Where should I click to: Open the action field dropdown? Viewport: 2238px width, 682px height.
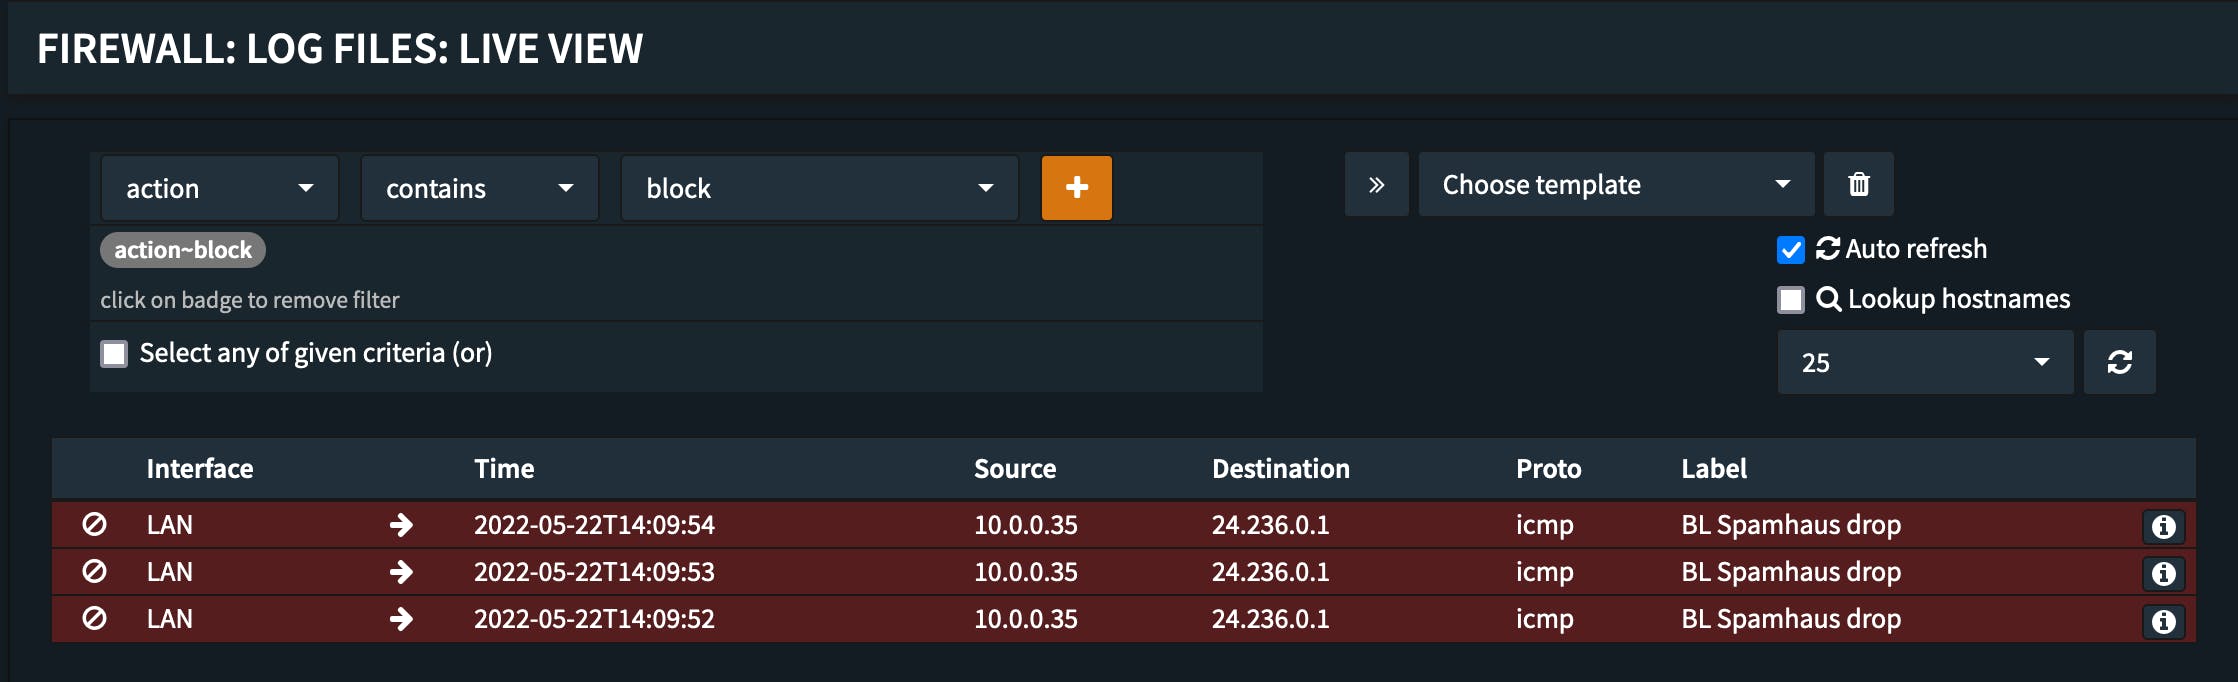(x=219, y=188)
